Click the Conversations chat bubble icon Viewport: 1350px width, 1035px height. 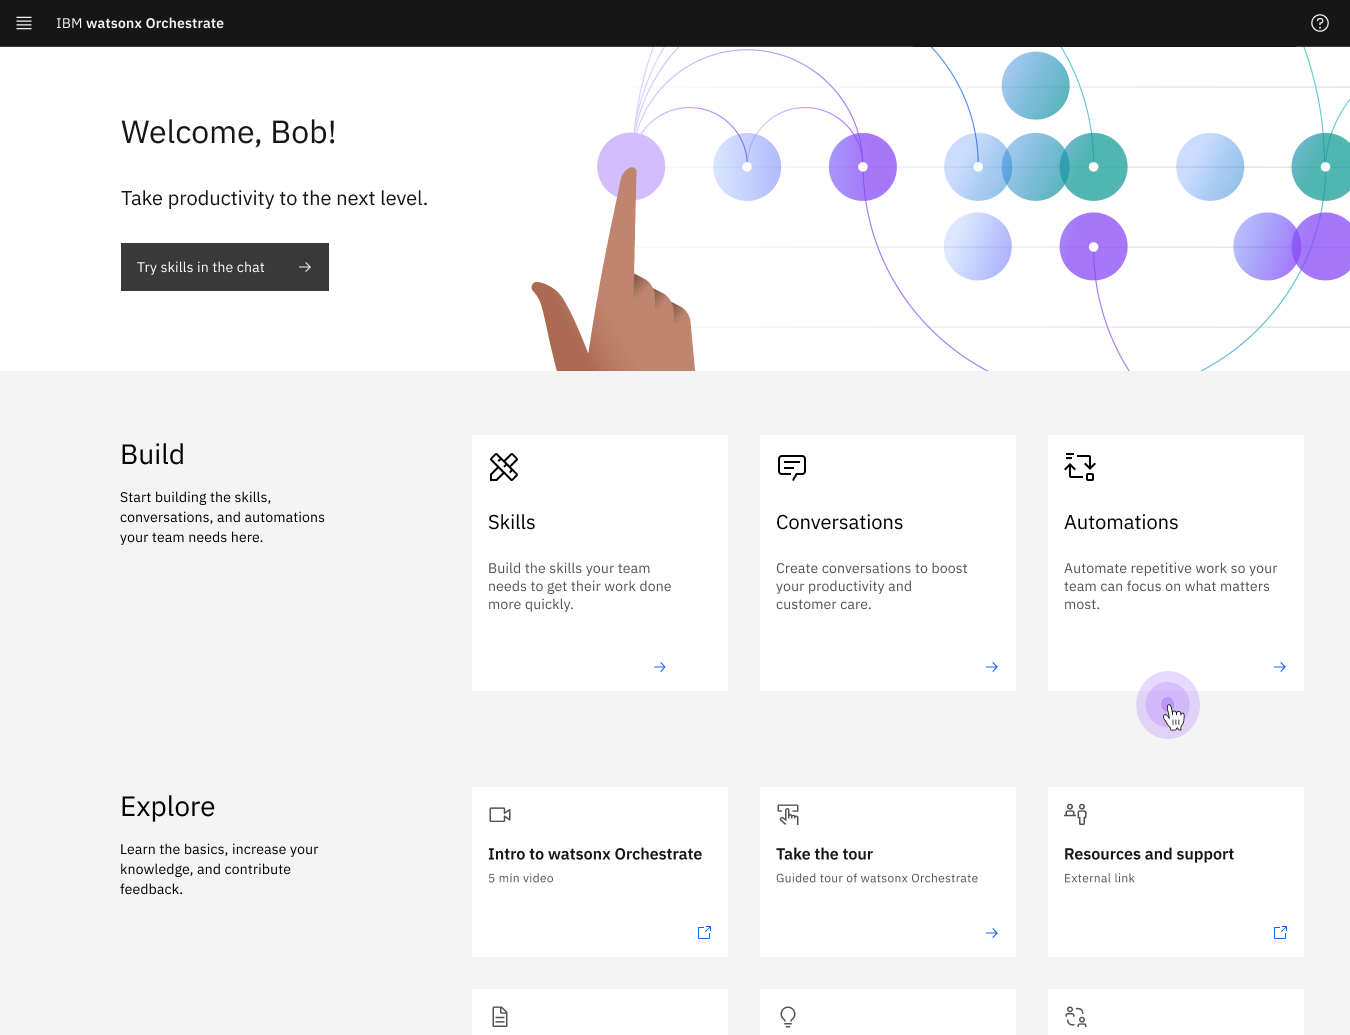(x=792, y=467)
